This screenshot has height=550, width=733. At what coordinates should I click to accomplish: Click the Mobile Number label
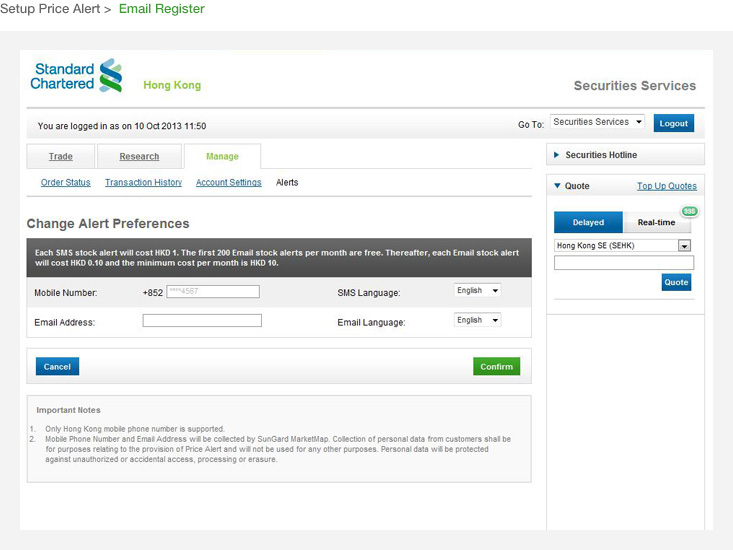(x=65, y=293)
